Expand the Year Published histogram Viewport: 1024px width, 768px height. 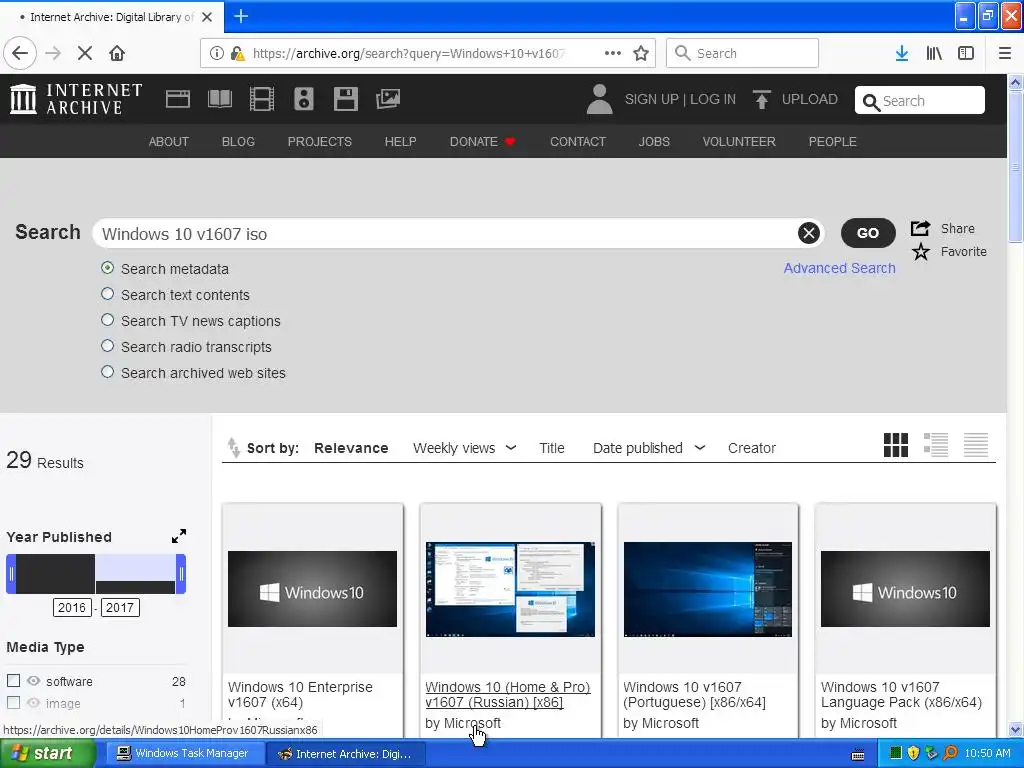[178, 536]
